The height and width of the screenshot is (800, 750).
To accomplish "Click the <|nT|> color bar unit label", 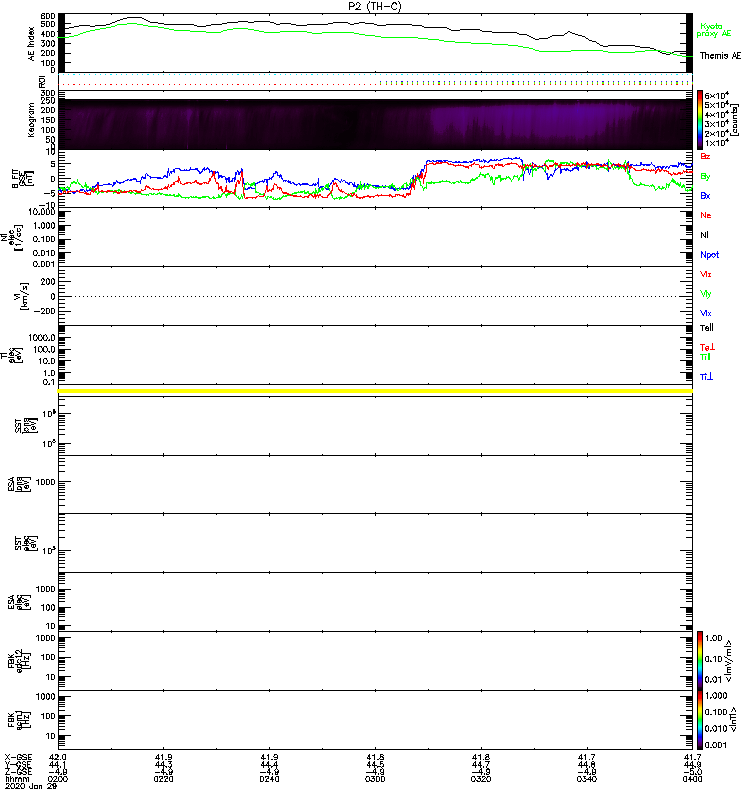I will pyautogui.click(x=733, y=719).
